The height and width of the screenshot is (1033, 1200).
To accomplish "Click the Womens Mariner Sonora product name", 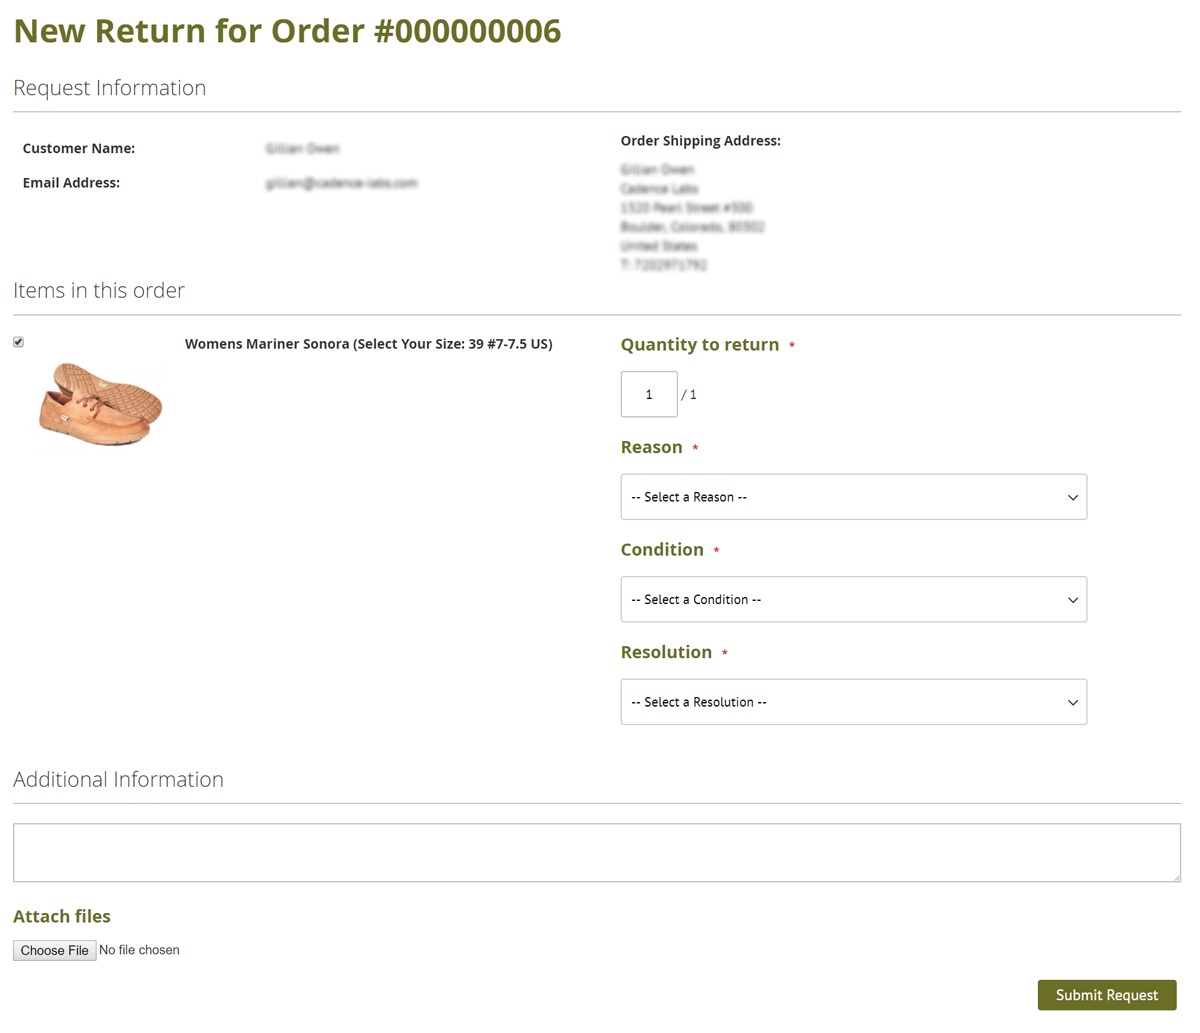I will pos(368,344).
